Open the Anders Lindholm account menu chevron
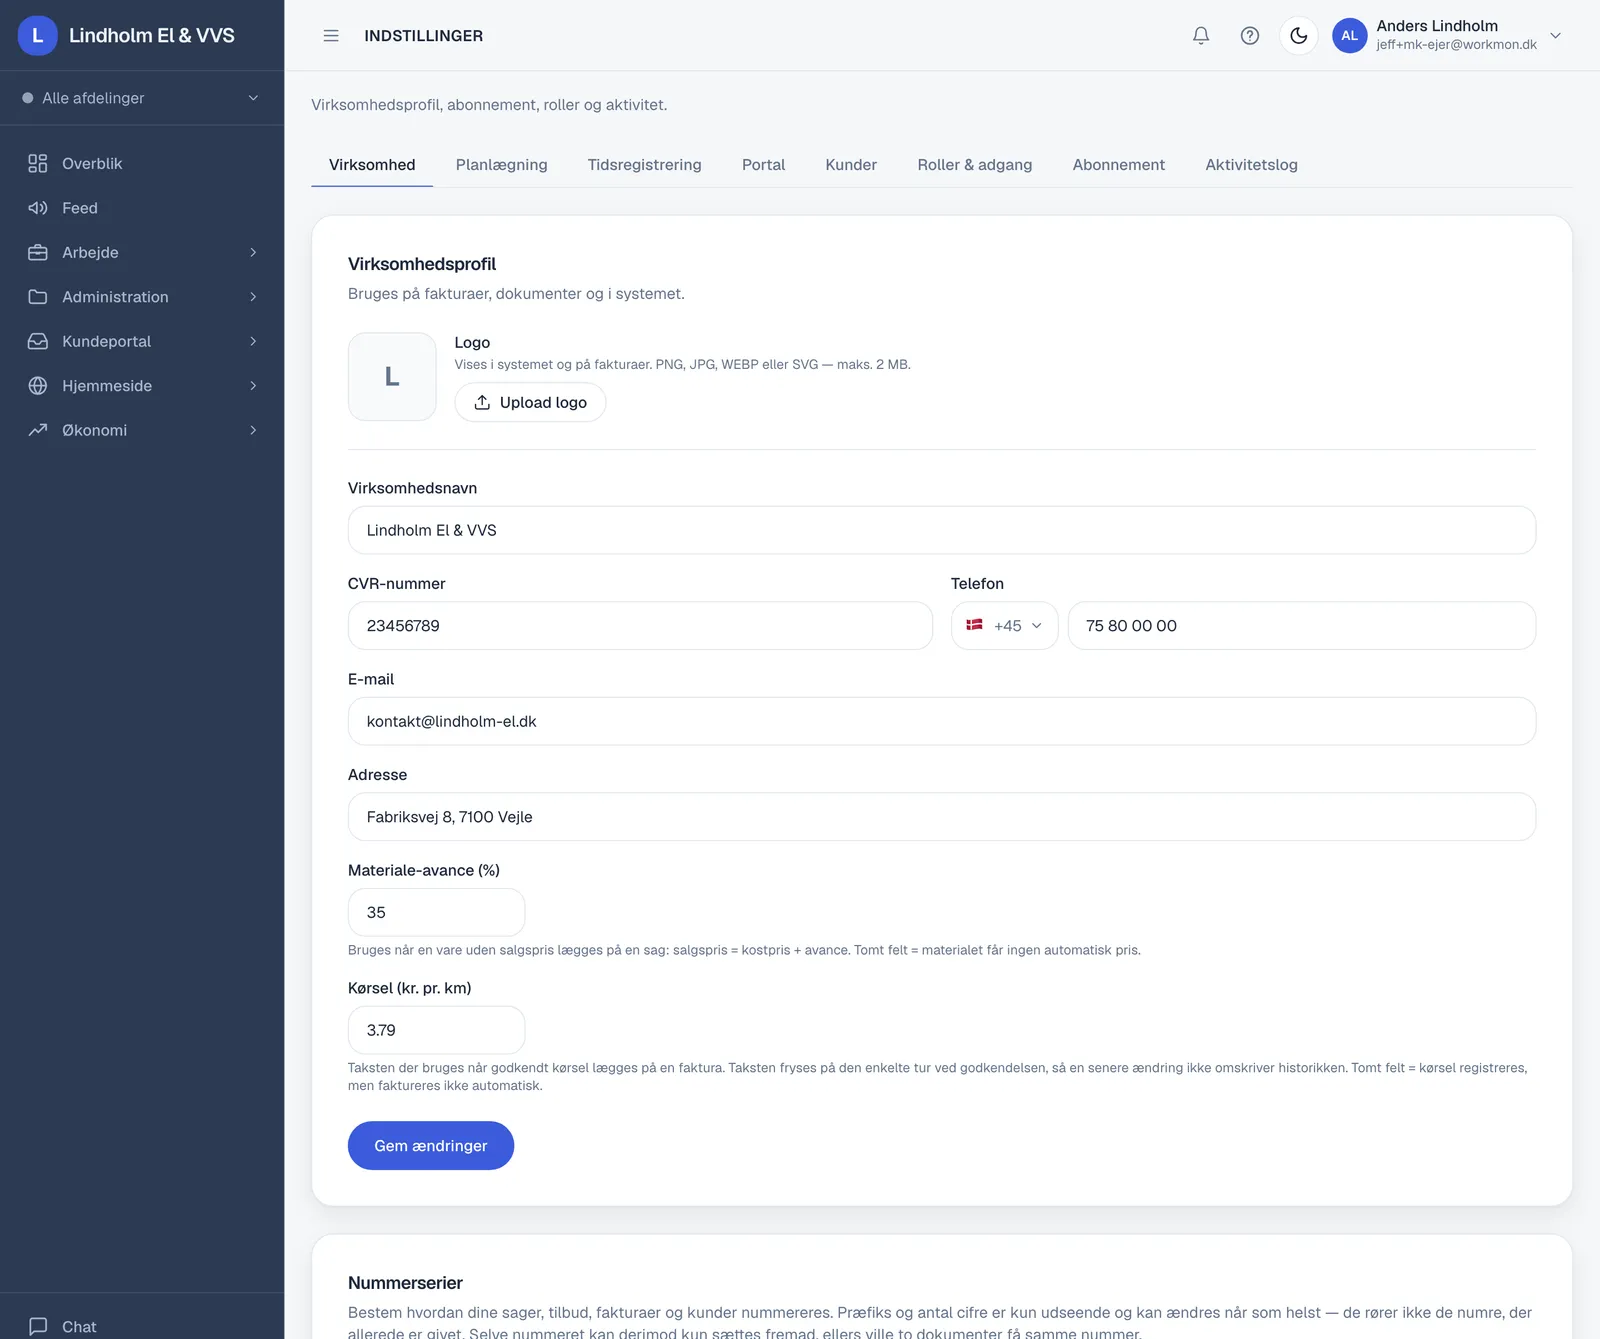The image size is (1600, 1339). [x=1555, y=36]
